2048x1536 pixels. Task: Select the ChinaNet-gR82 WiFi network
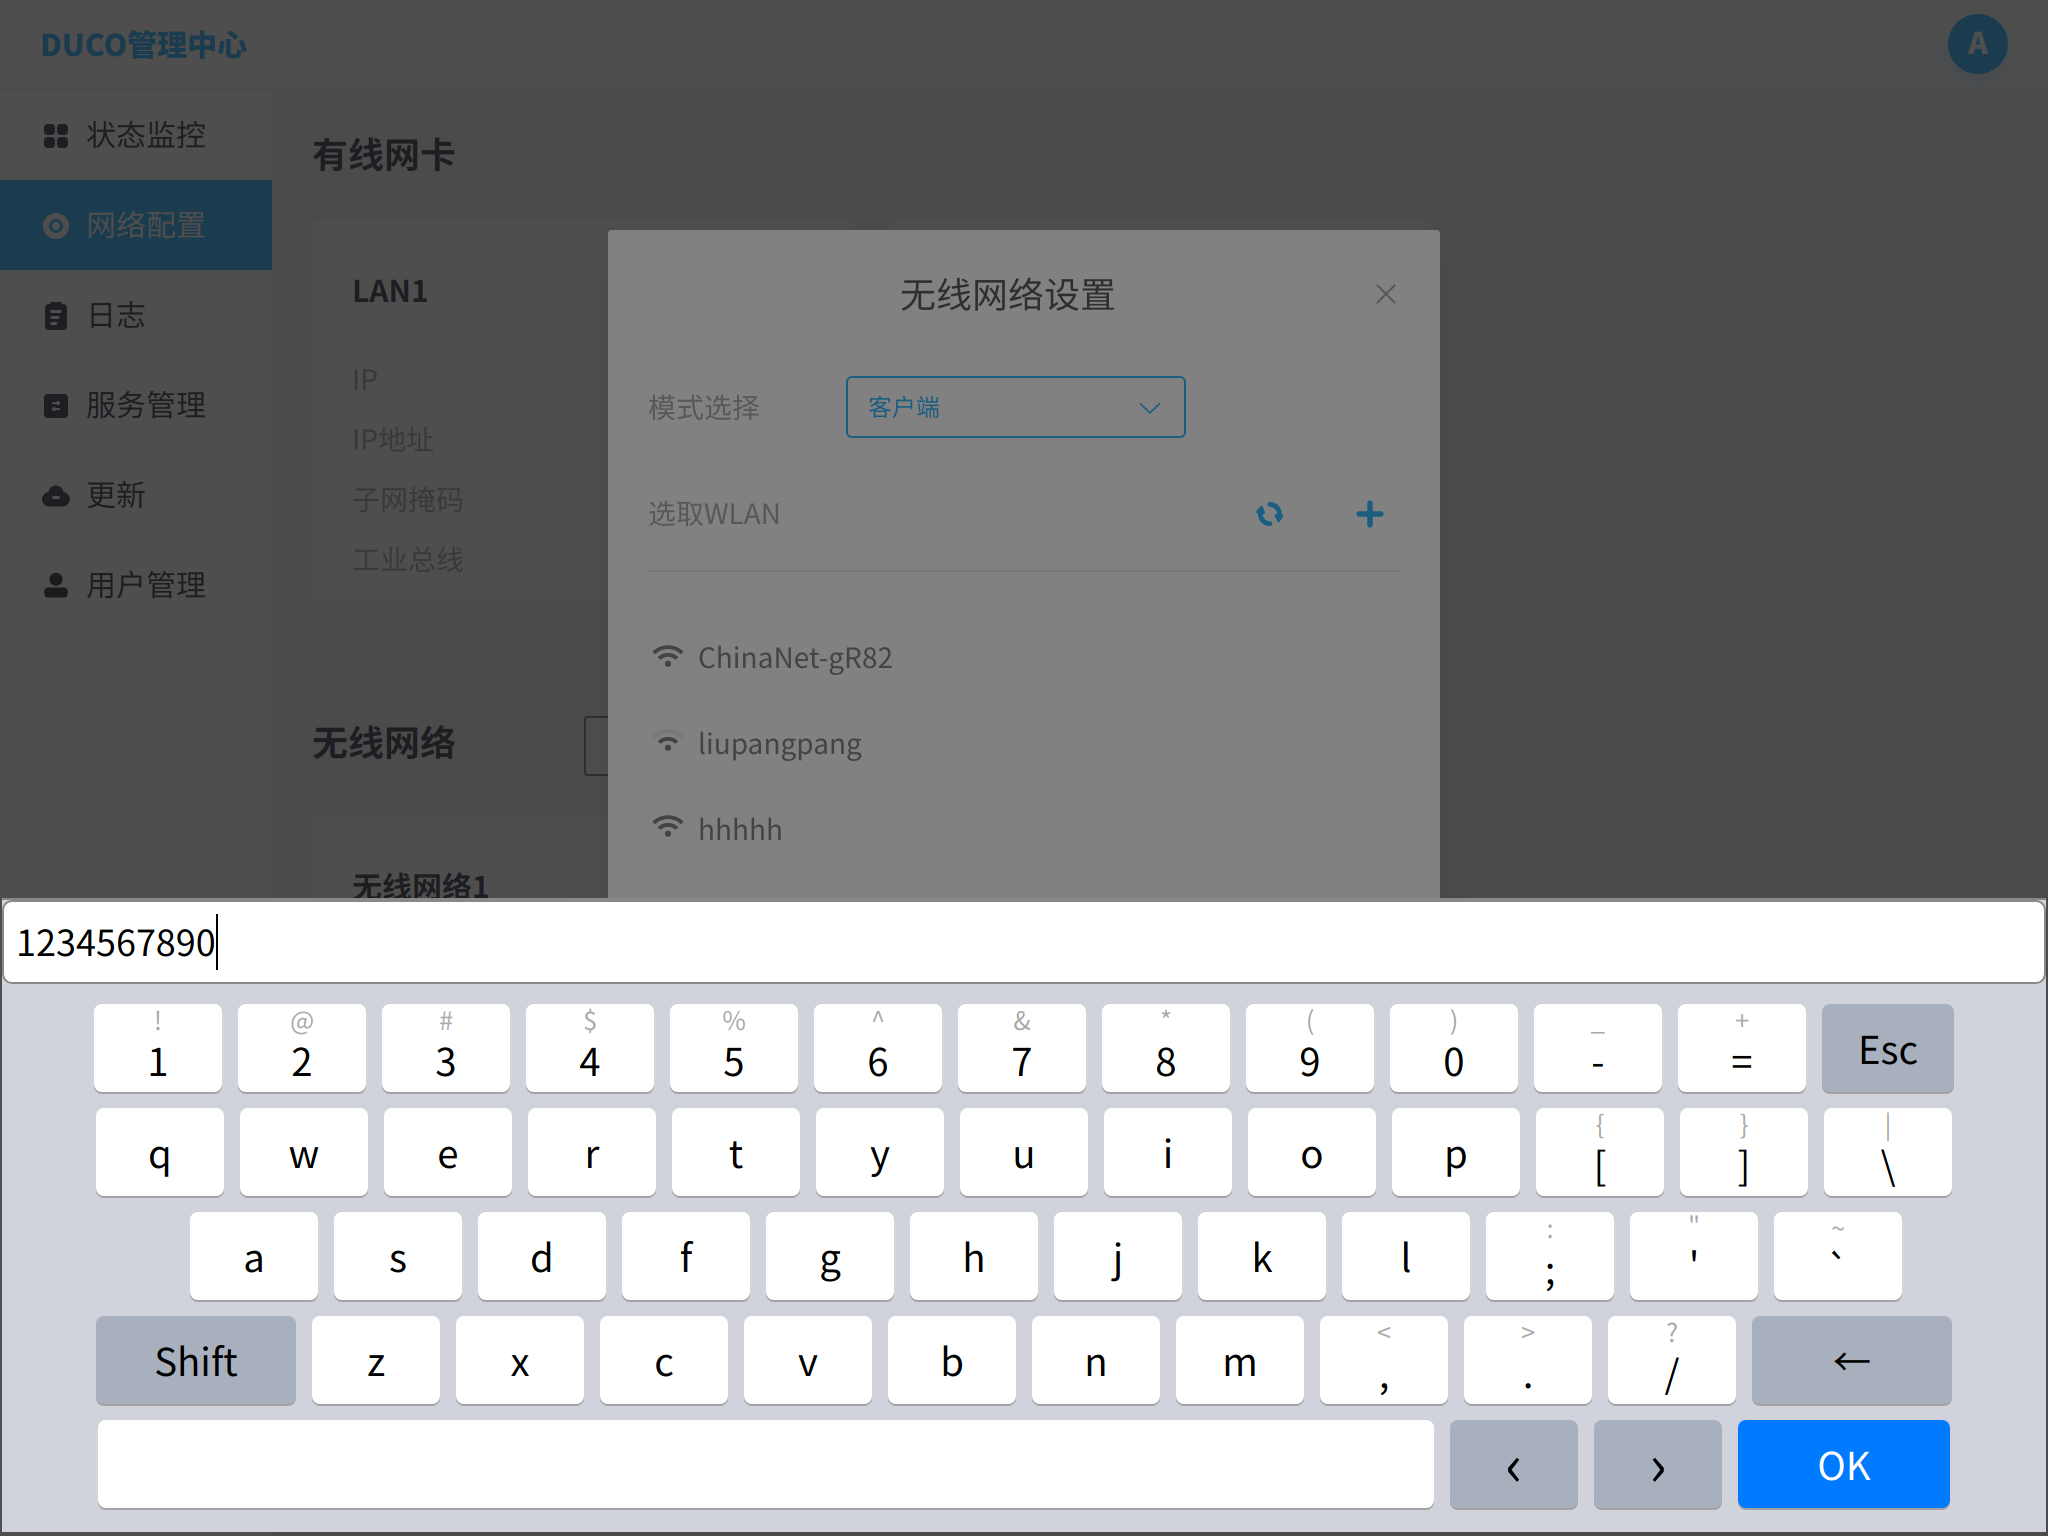794,658
